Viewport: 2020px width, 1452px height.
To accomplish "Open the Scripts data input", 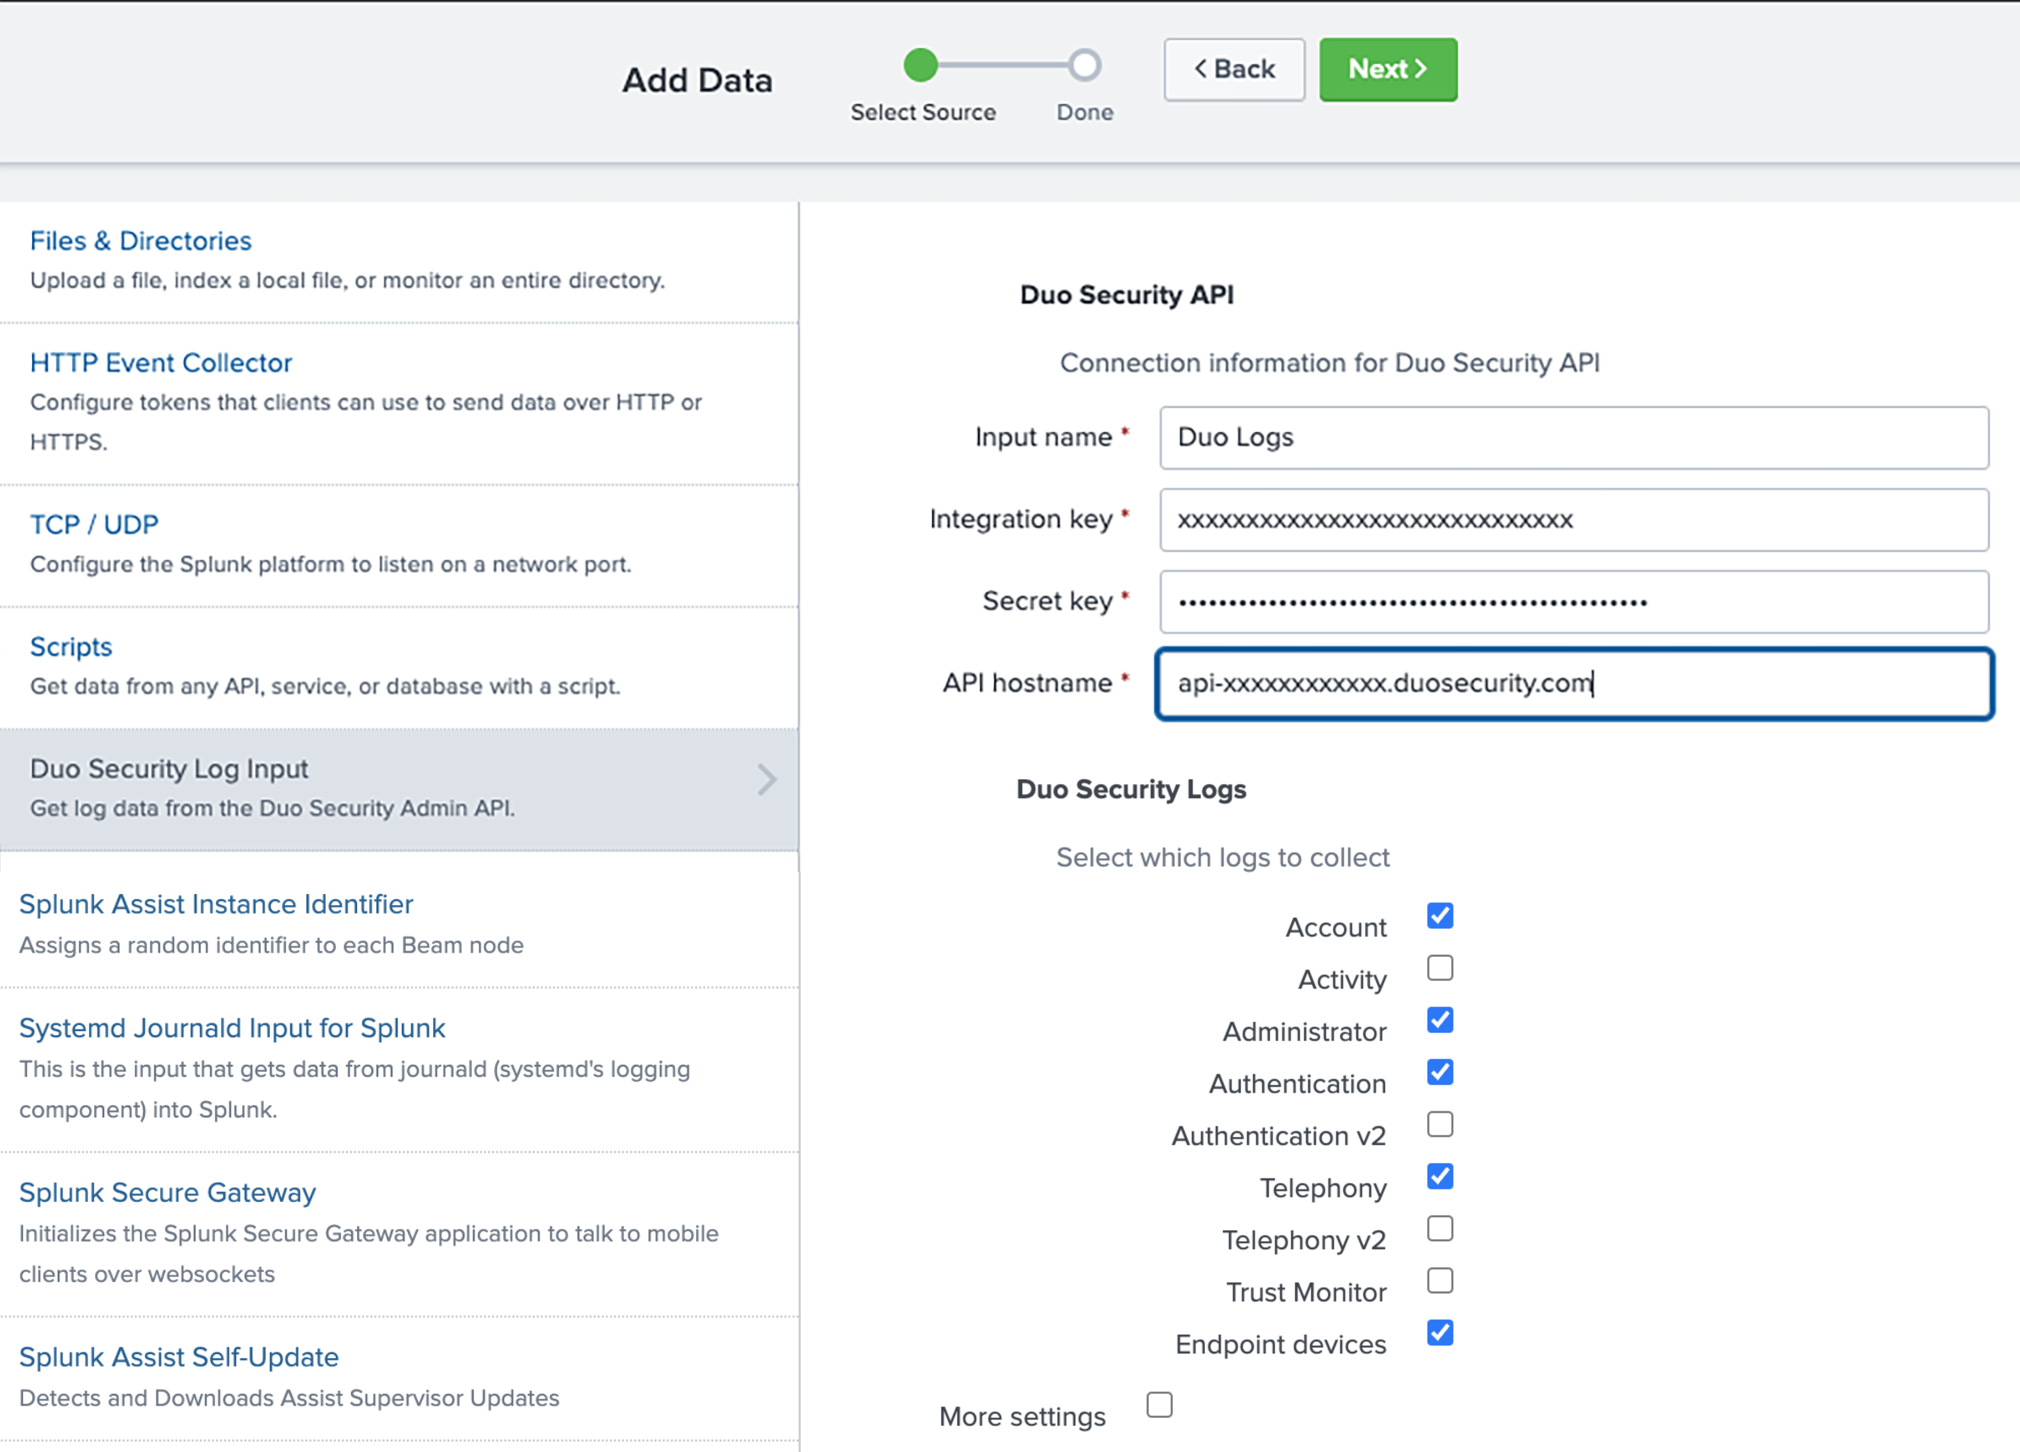I will (71, 646).
